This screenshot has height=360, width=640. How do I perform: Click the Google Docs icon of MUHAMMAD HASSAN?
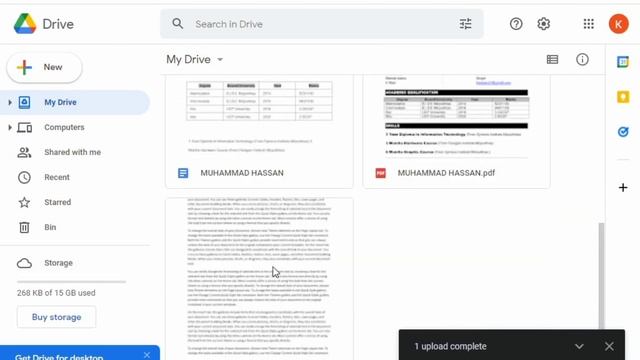point(183,173)
